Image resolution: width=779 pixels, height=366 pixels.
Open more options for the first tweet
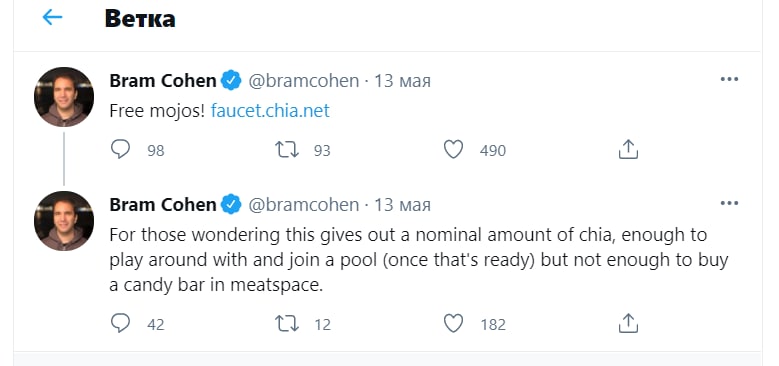(x=729, y=79)
